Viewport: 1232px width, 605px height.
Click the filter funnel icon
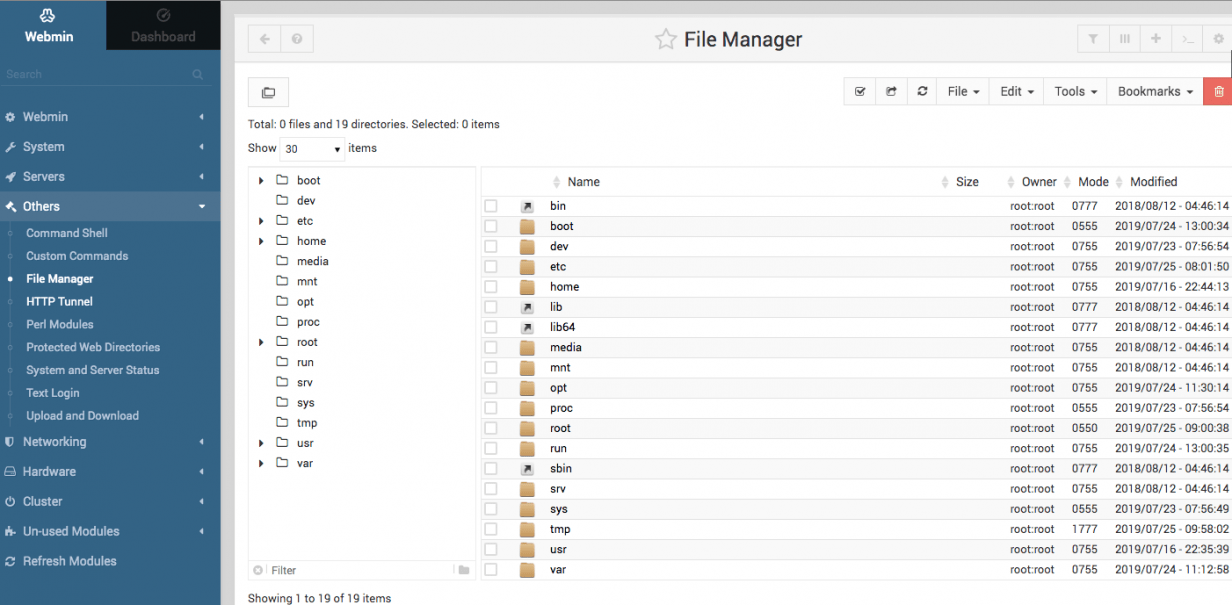tap(1093, 39)
